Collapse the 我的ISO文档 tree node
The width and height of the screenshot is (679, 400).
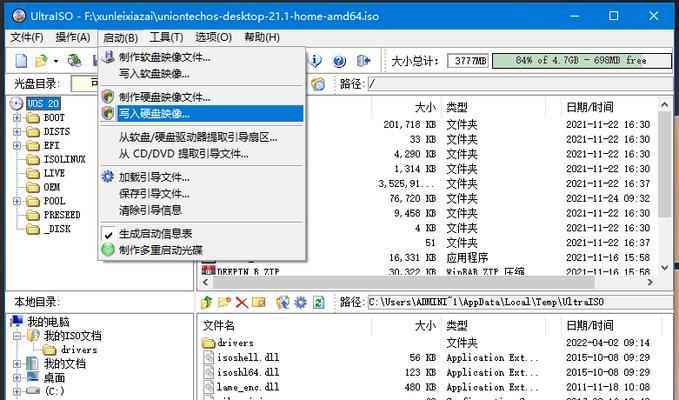16,336
